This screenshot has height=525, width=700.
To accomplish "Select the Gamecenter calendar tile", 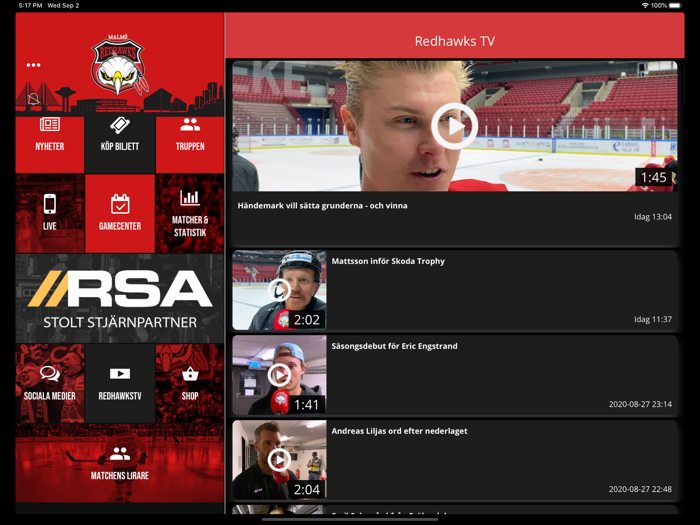I will click(120, 213).
